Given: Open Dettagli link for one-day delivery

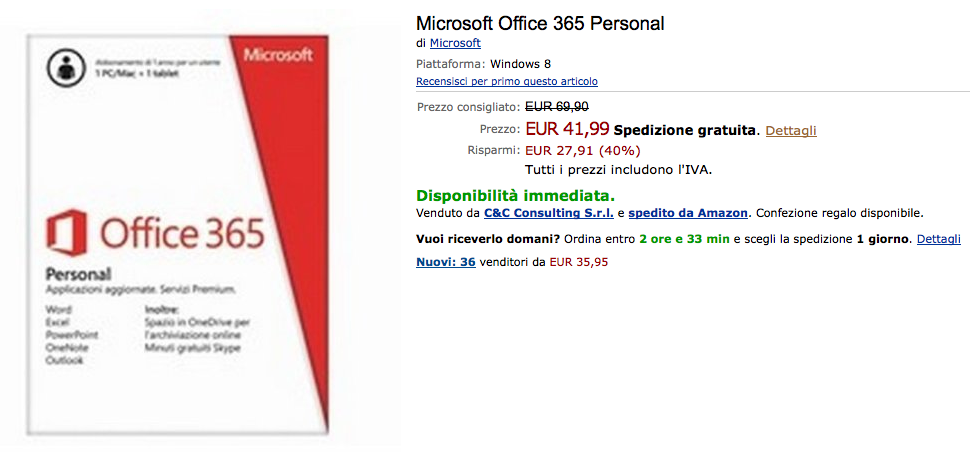Looking at the screenshot, I should pos(938,240).
